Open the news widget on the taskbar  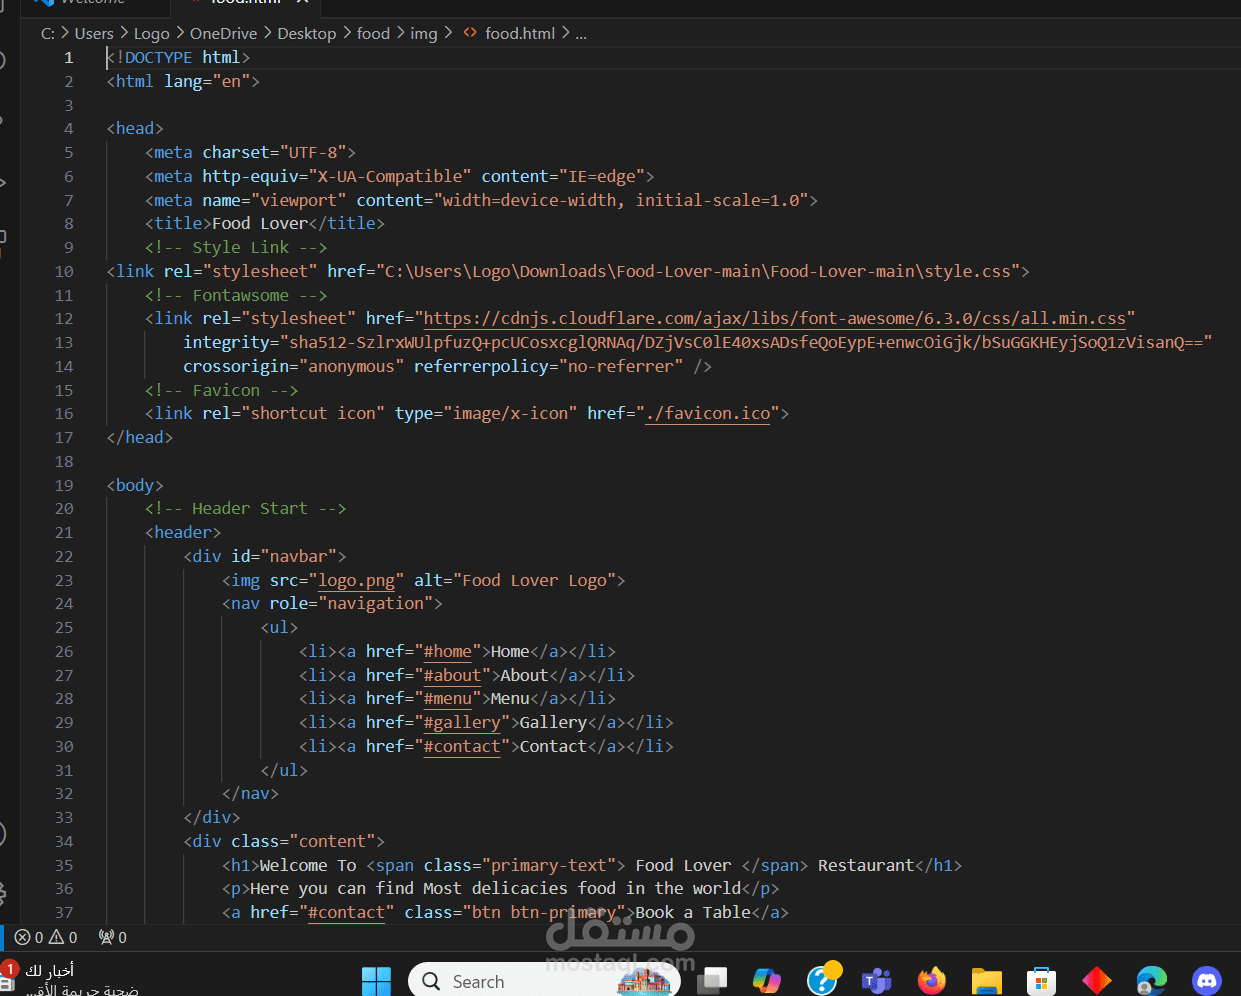click(70, 979)
